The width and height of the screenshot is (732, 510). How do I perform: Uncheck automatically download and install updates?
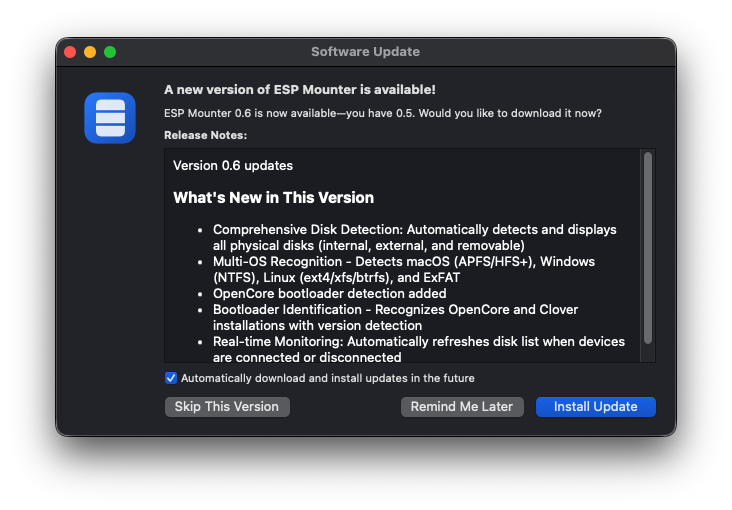pyautogui.click(x=171, y=378)
